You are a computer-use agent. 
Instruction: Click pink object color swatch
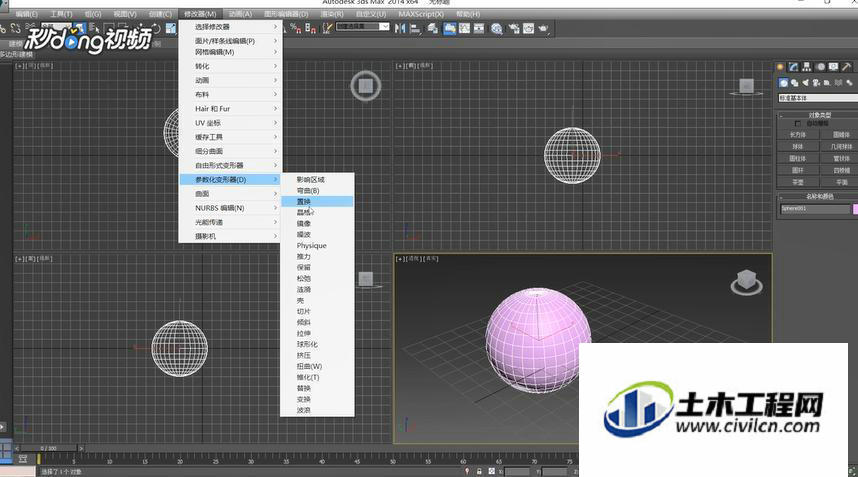[x=855, y=209]
